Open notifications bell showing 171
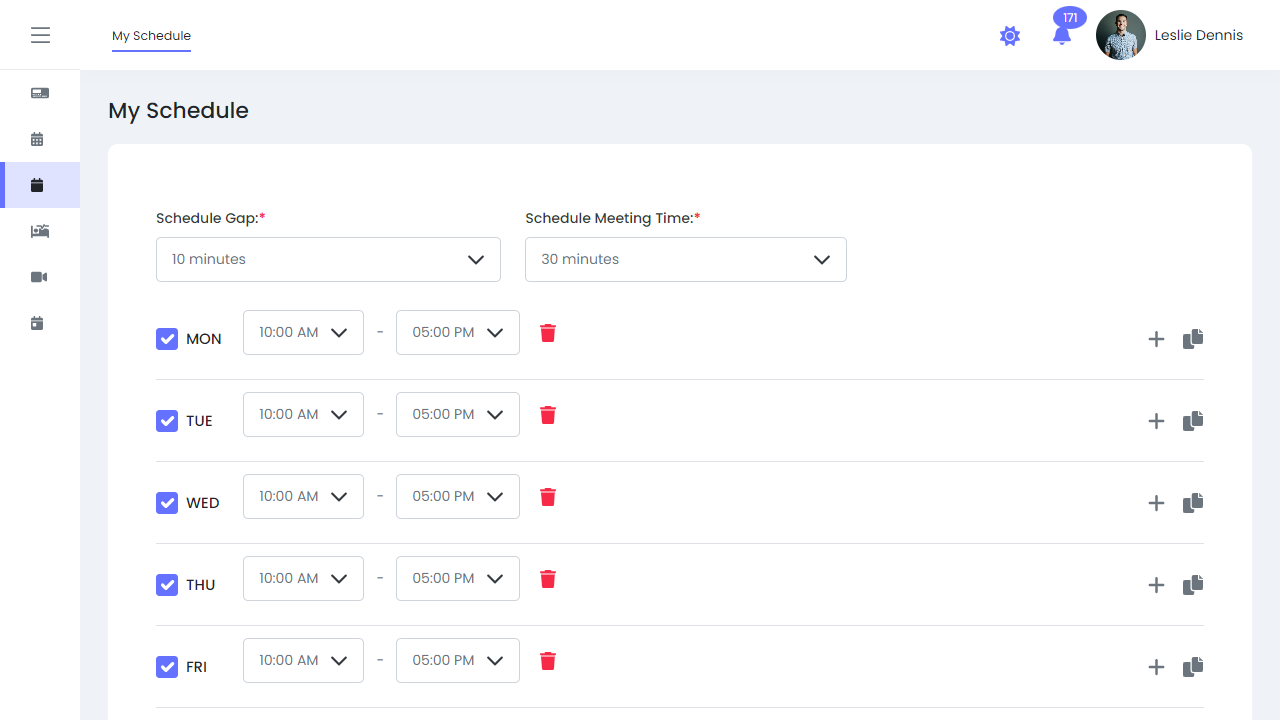This screenshot has height=720, width=1280. (x=1062, y=35)
